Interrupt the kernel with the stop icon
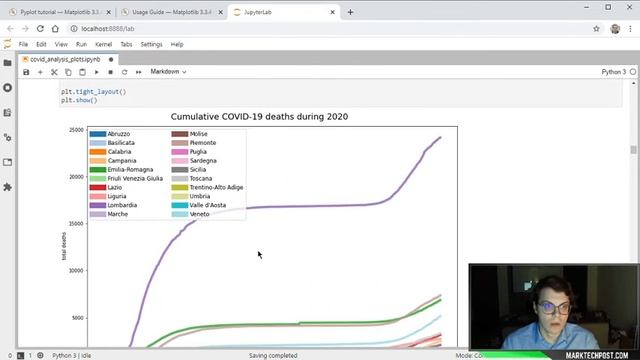 click(x=111, y=72)
